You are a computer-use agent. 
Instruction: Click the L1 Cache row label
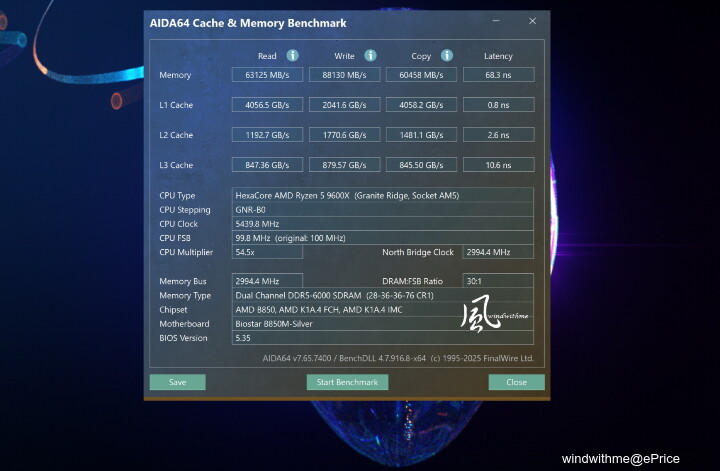pyautogui.click(x=176, y=105)
